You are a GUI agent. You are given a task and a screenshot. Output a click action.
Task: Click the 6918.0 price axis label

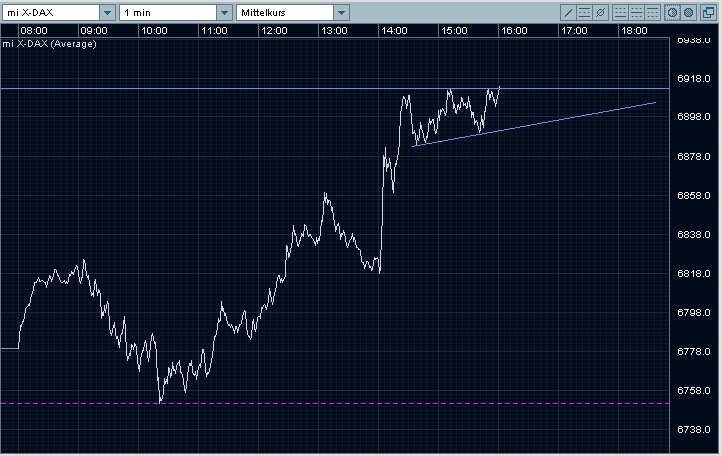[x=694, y=78]
